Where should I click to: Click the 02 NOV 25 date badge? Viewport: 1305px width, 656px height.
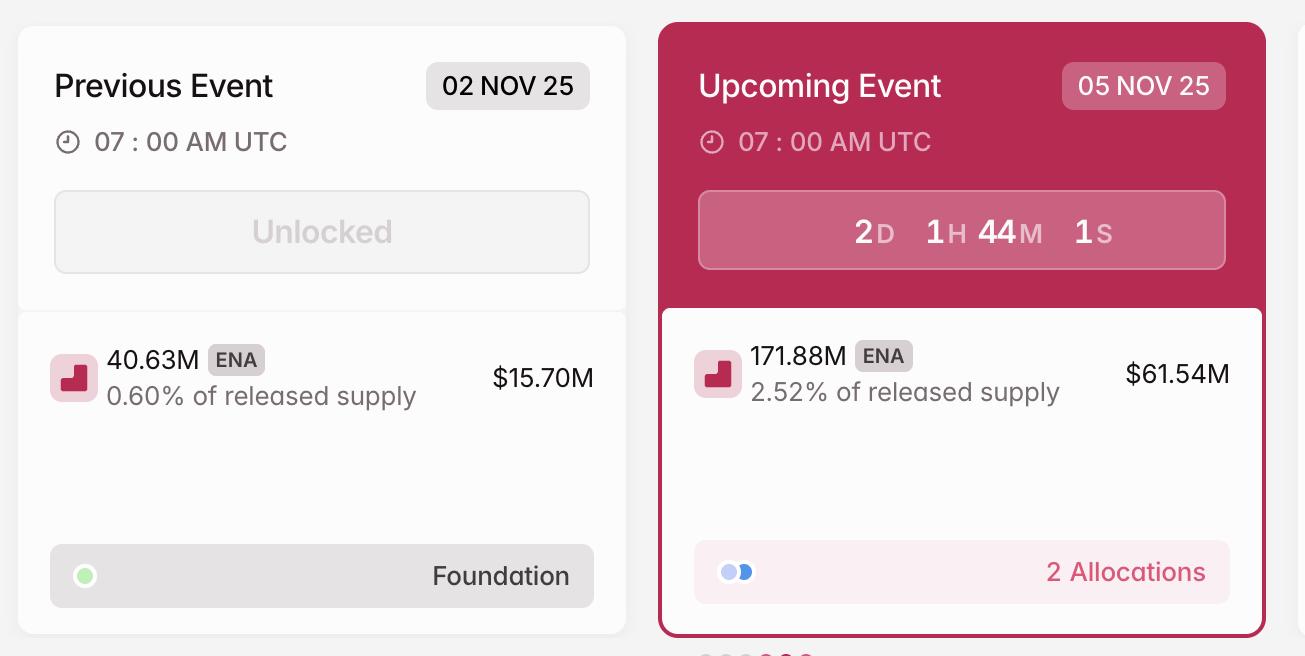(x=508, y=86)
